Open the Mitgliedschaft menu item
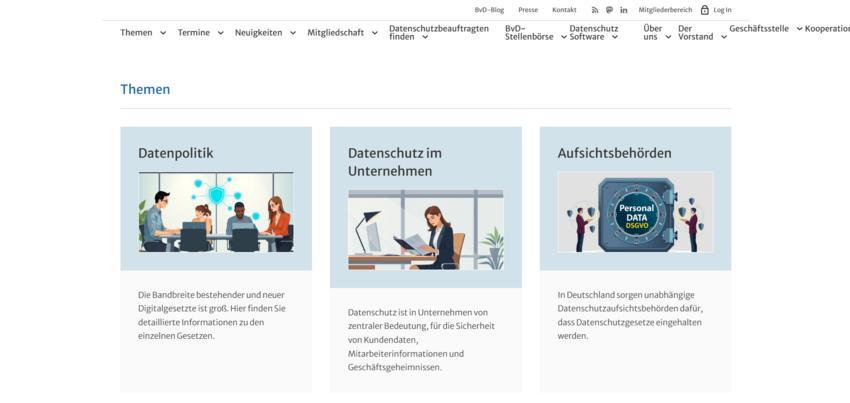The width and height of the screenshot is (850, 403). [x=336, y=33]
